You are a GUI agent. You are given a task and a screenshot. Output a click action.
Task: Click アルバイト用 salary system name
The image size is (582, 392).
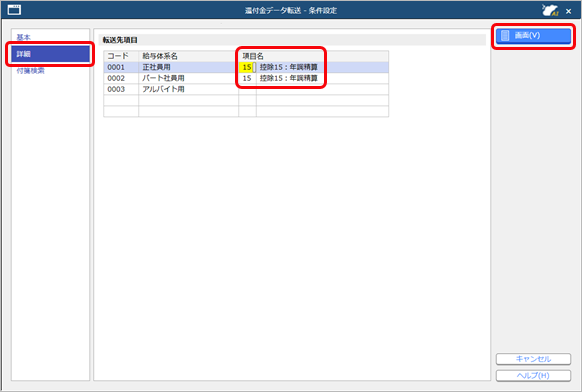(x=189, y=89)
